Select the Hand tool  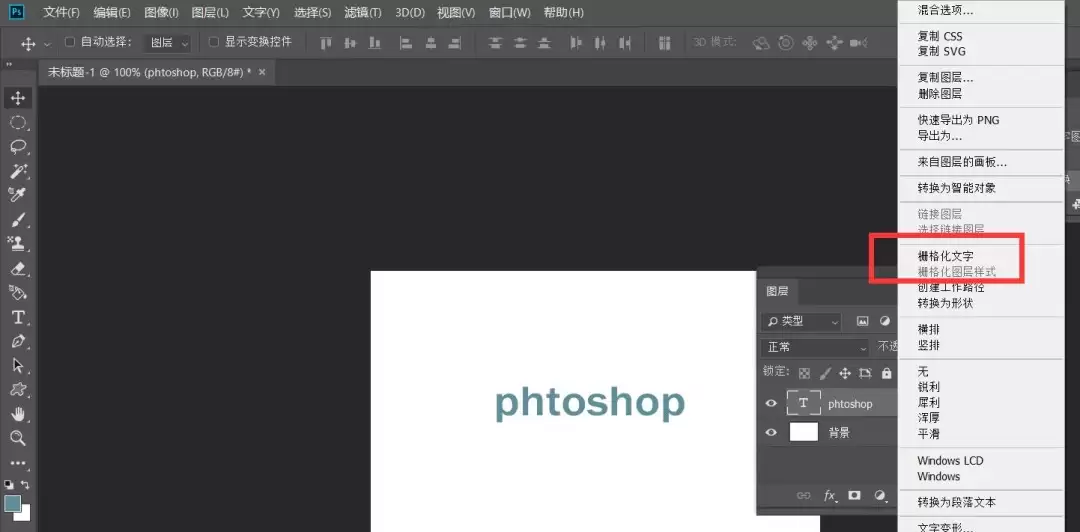tap(18, 414)
